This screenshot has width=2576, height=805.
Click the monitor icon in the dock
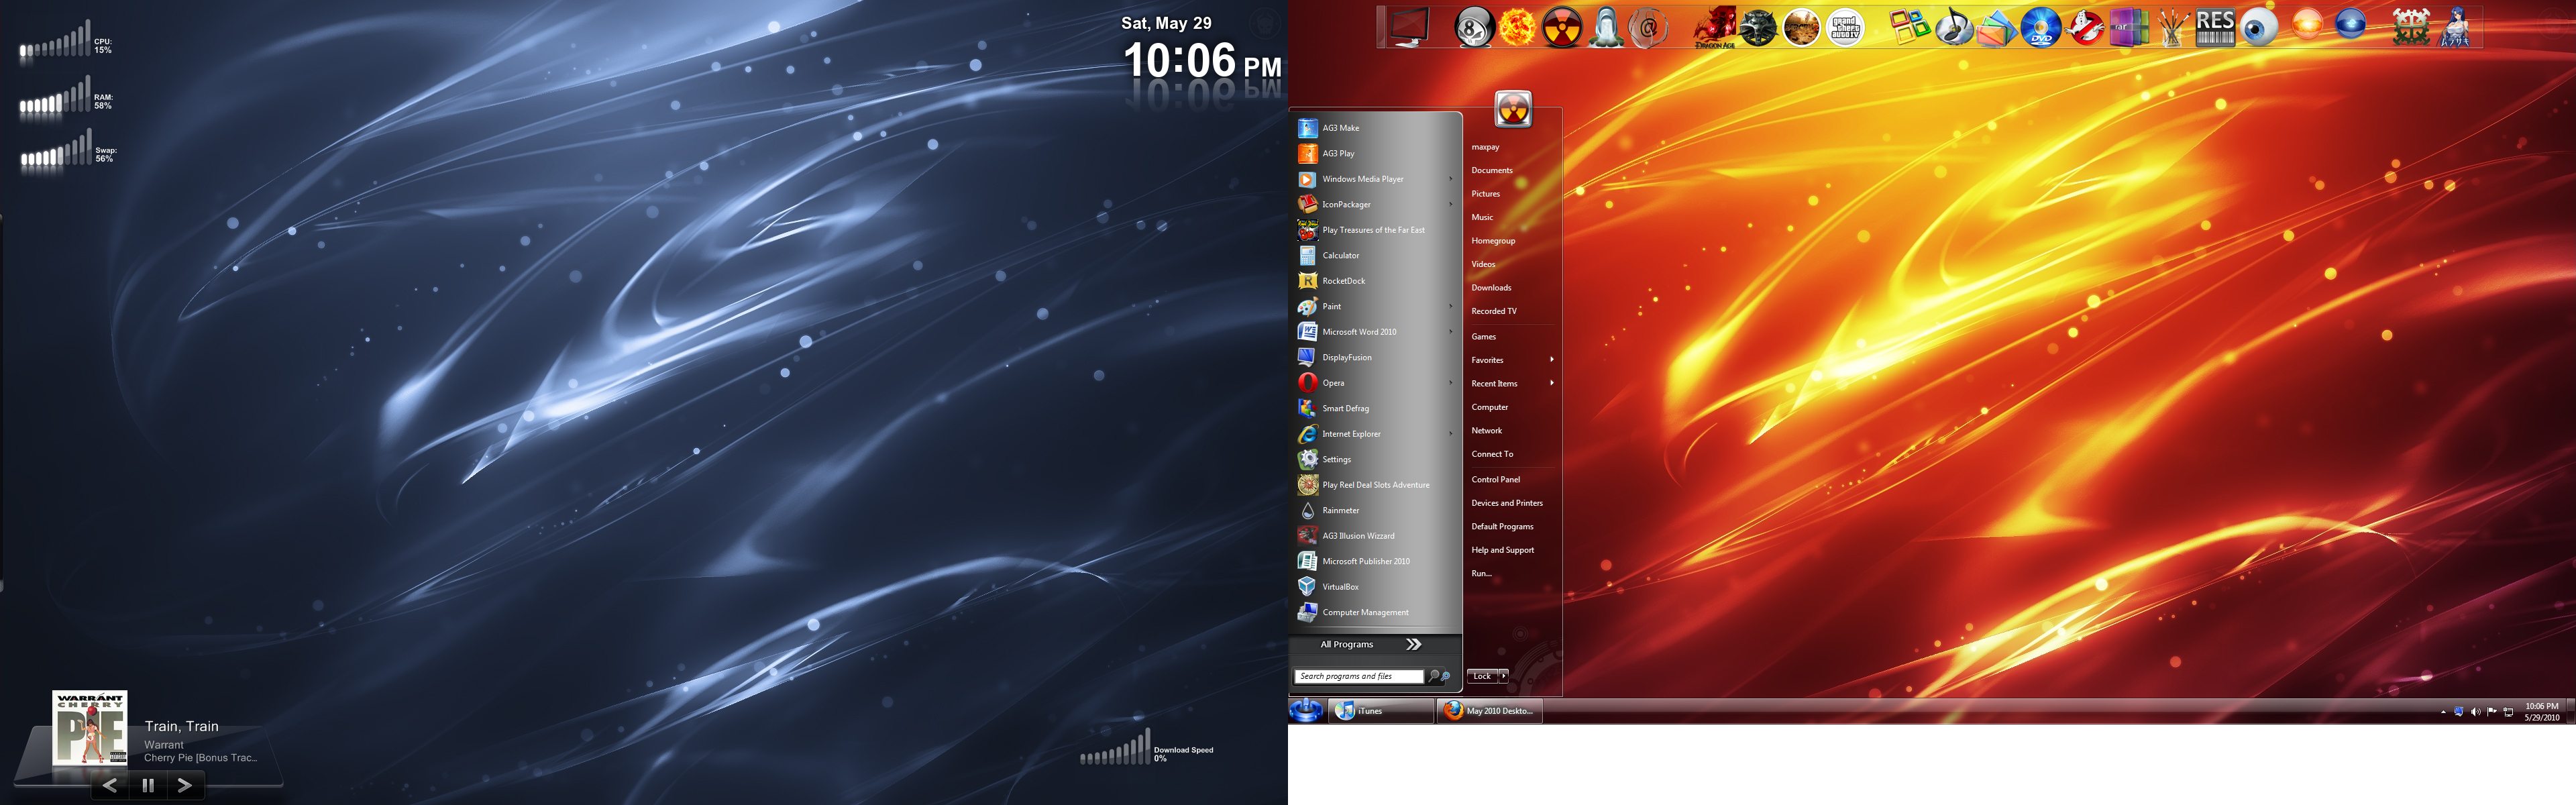[1409, 27]
